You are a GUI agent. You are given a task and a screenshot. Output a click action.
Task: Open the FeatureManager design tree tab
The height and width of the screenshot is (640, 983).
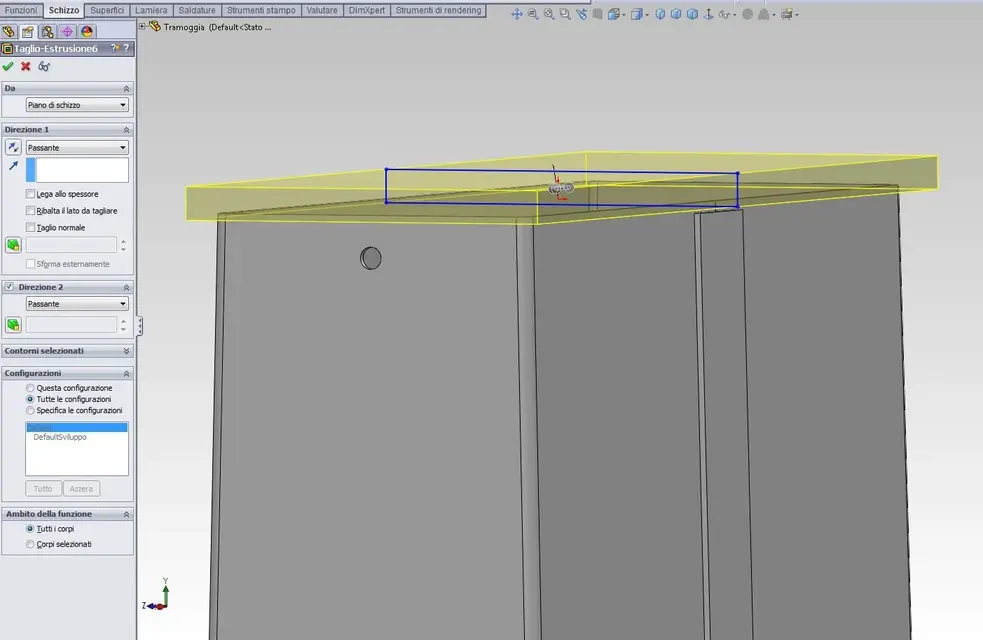(8, 31)
